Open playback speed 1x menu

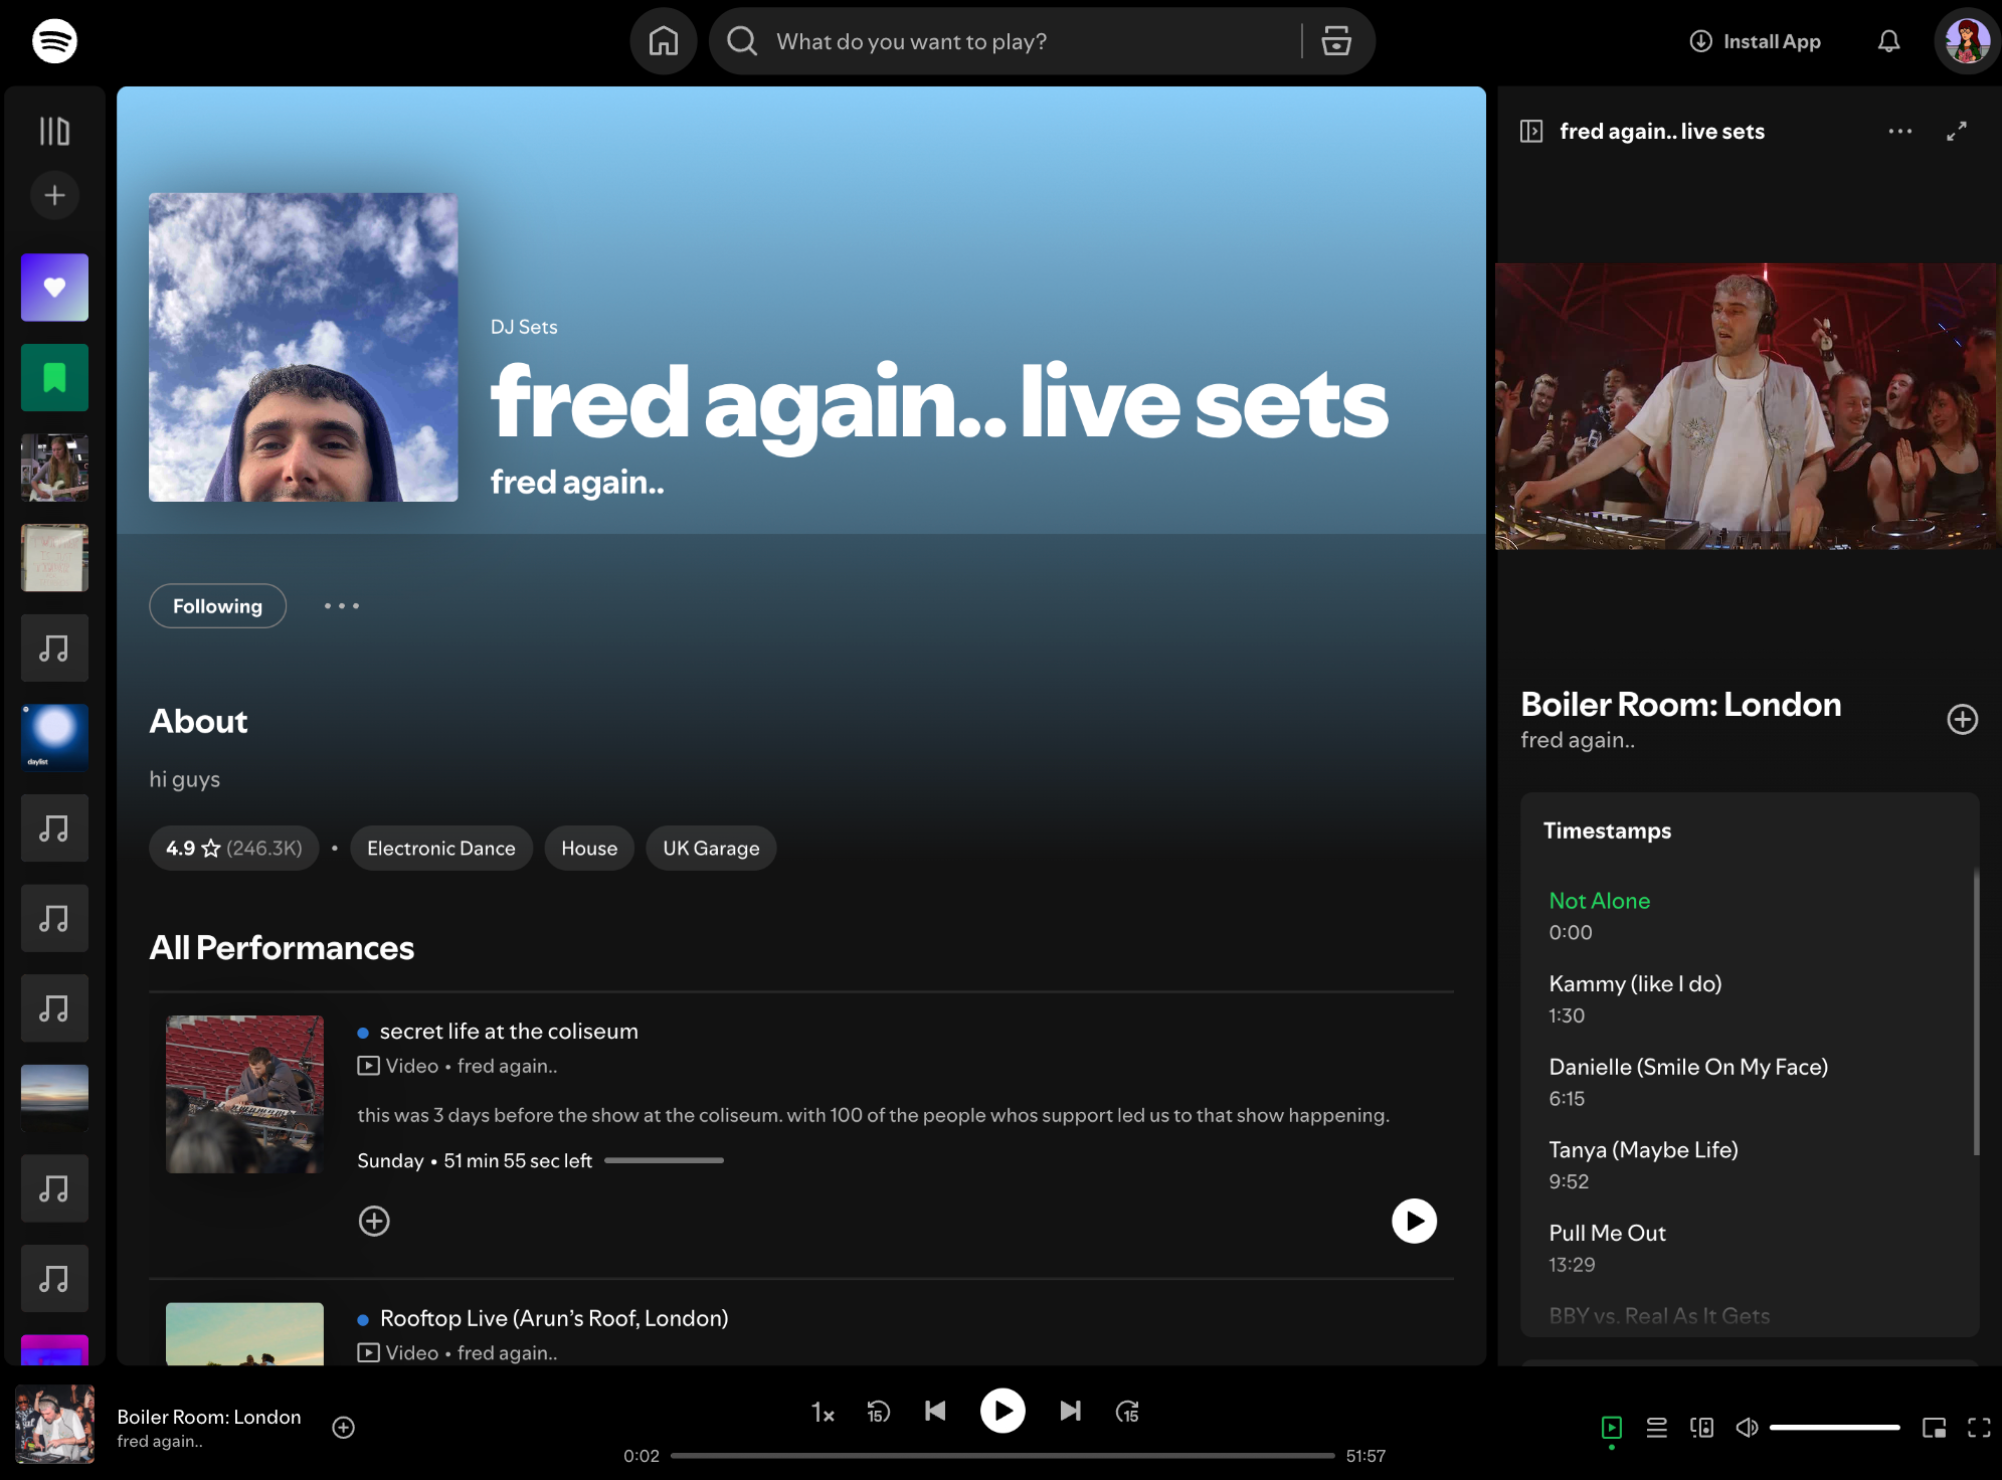click(822, 1412)
